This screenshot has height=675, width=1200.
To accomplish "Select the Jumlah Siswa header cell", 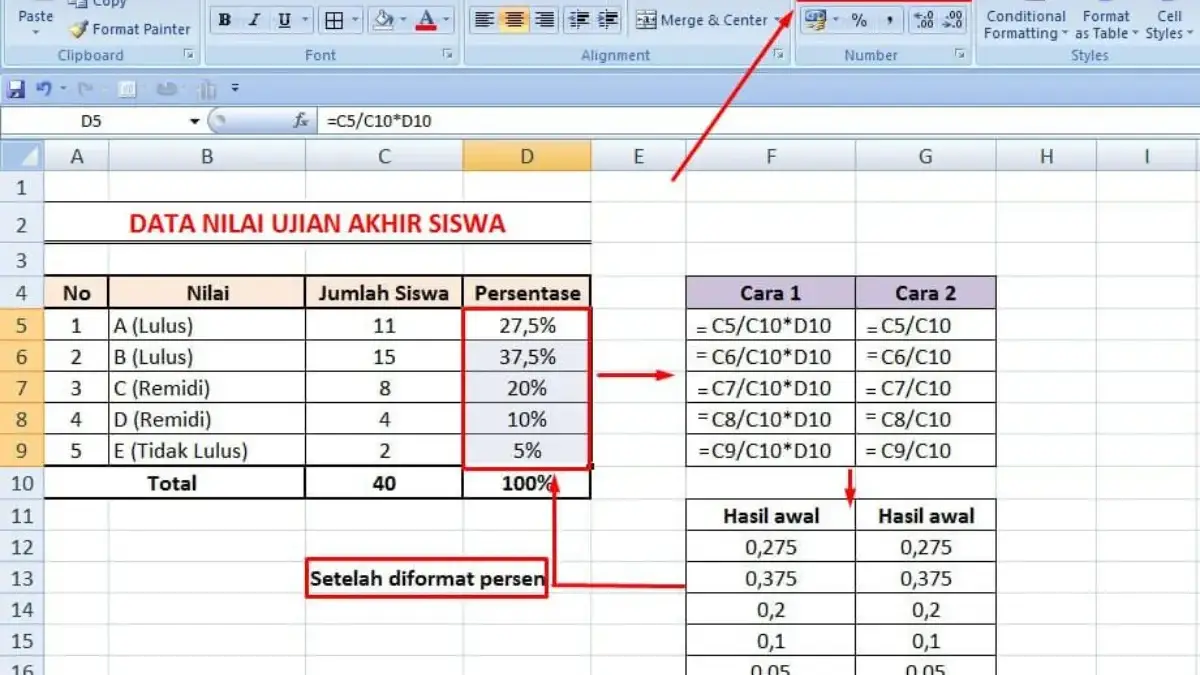I will click(x=384, y=293).
